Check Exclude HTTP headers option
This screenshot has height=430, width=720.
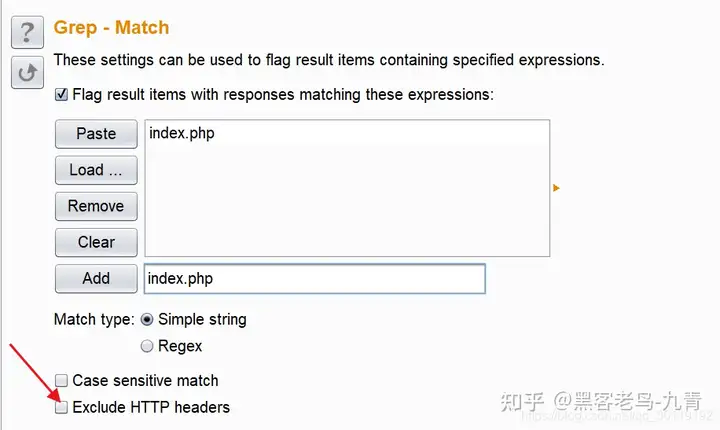pos(62,408)
